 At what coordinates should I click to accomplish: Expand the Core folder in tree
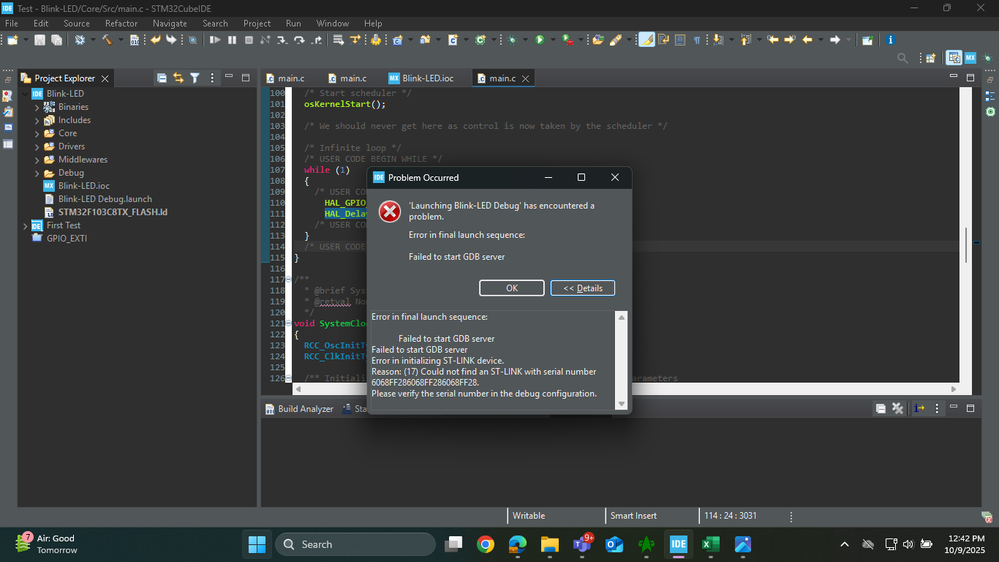(x=37, y=133)
